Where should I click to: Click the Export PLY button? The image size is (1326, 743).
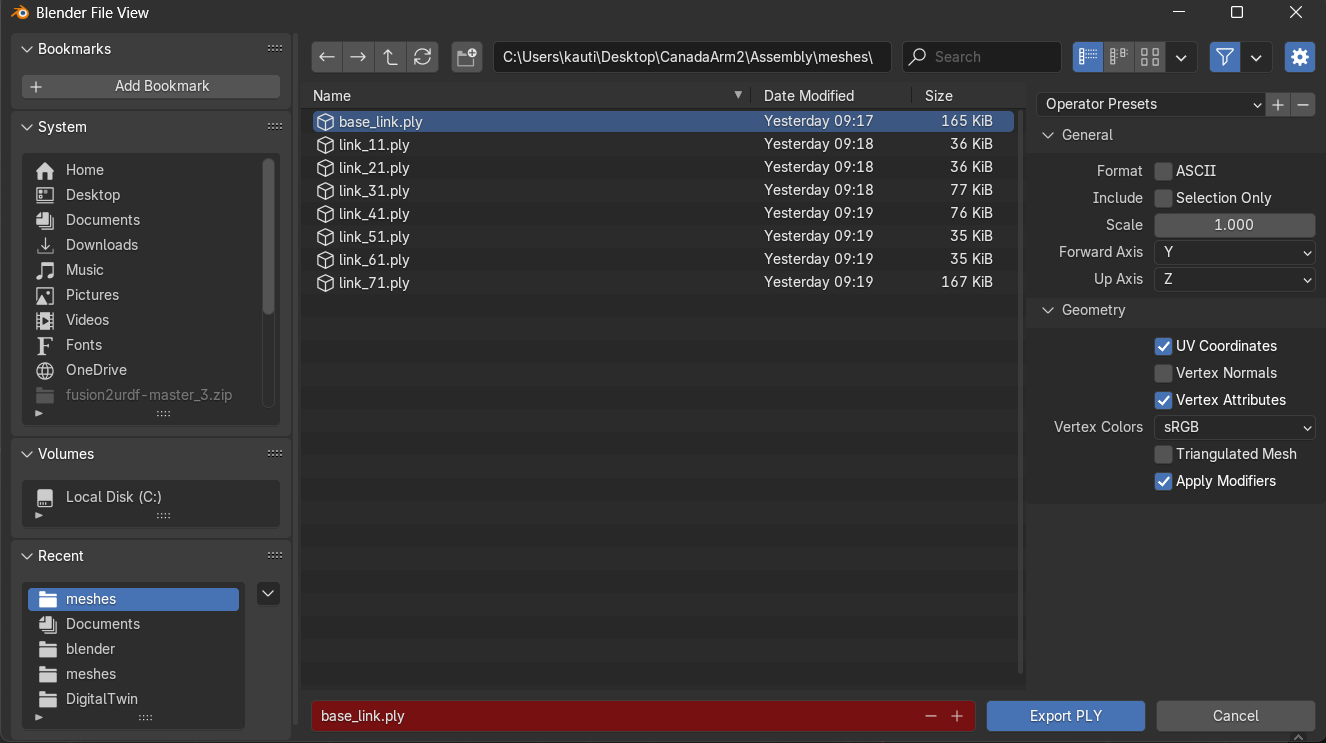tap(1065, 716)
